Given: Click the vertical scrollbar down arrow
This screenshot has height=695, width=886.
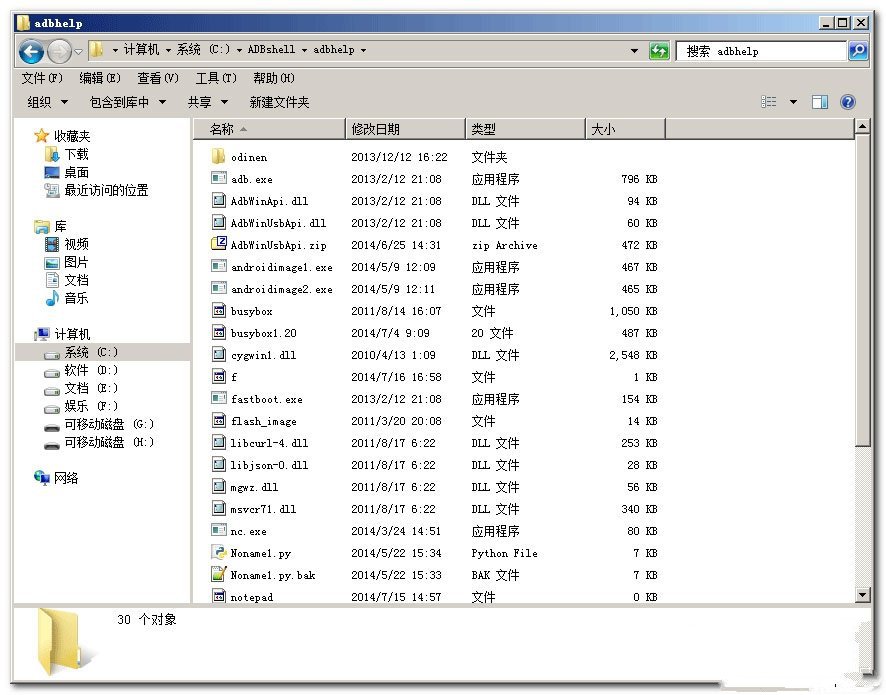Looking at the screenshot, I should click(x=863, y=596).
